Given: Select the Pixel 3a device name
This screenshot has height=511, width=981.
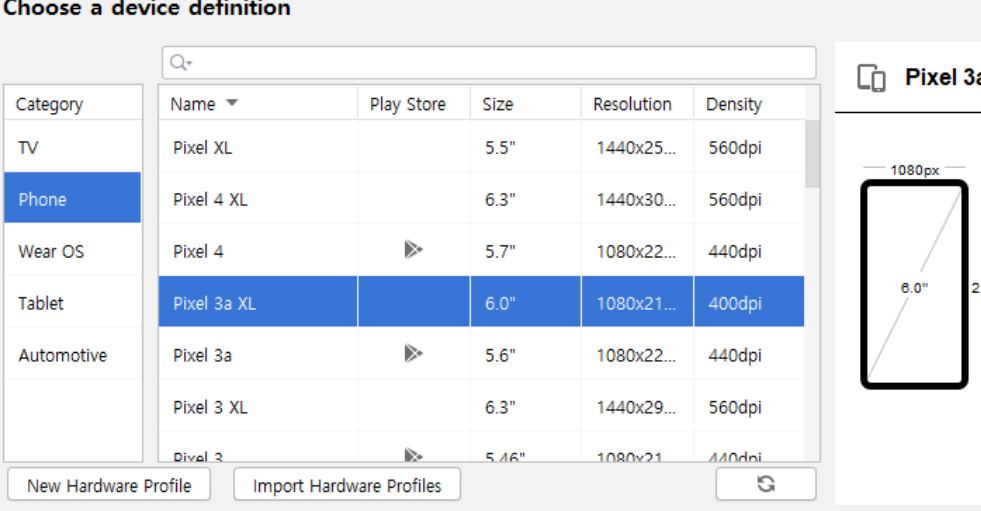Looking at the screenshot, I should tap(202, 355).
